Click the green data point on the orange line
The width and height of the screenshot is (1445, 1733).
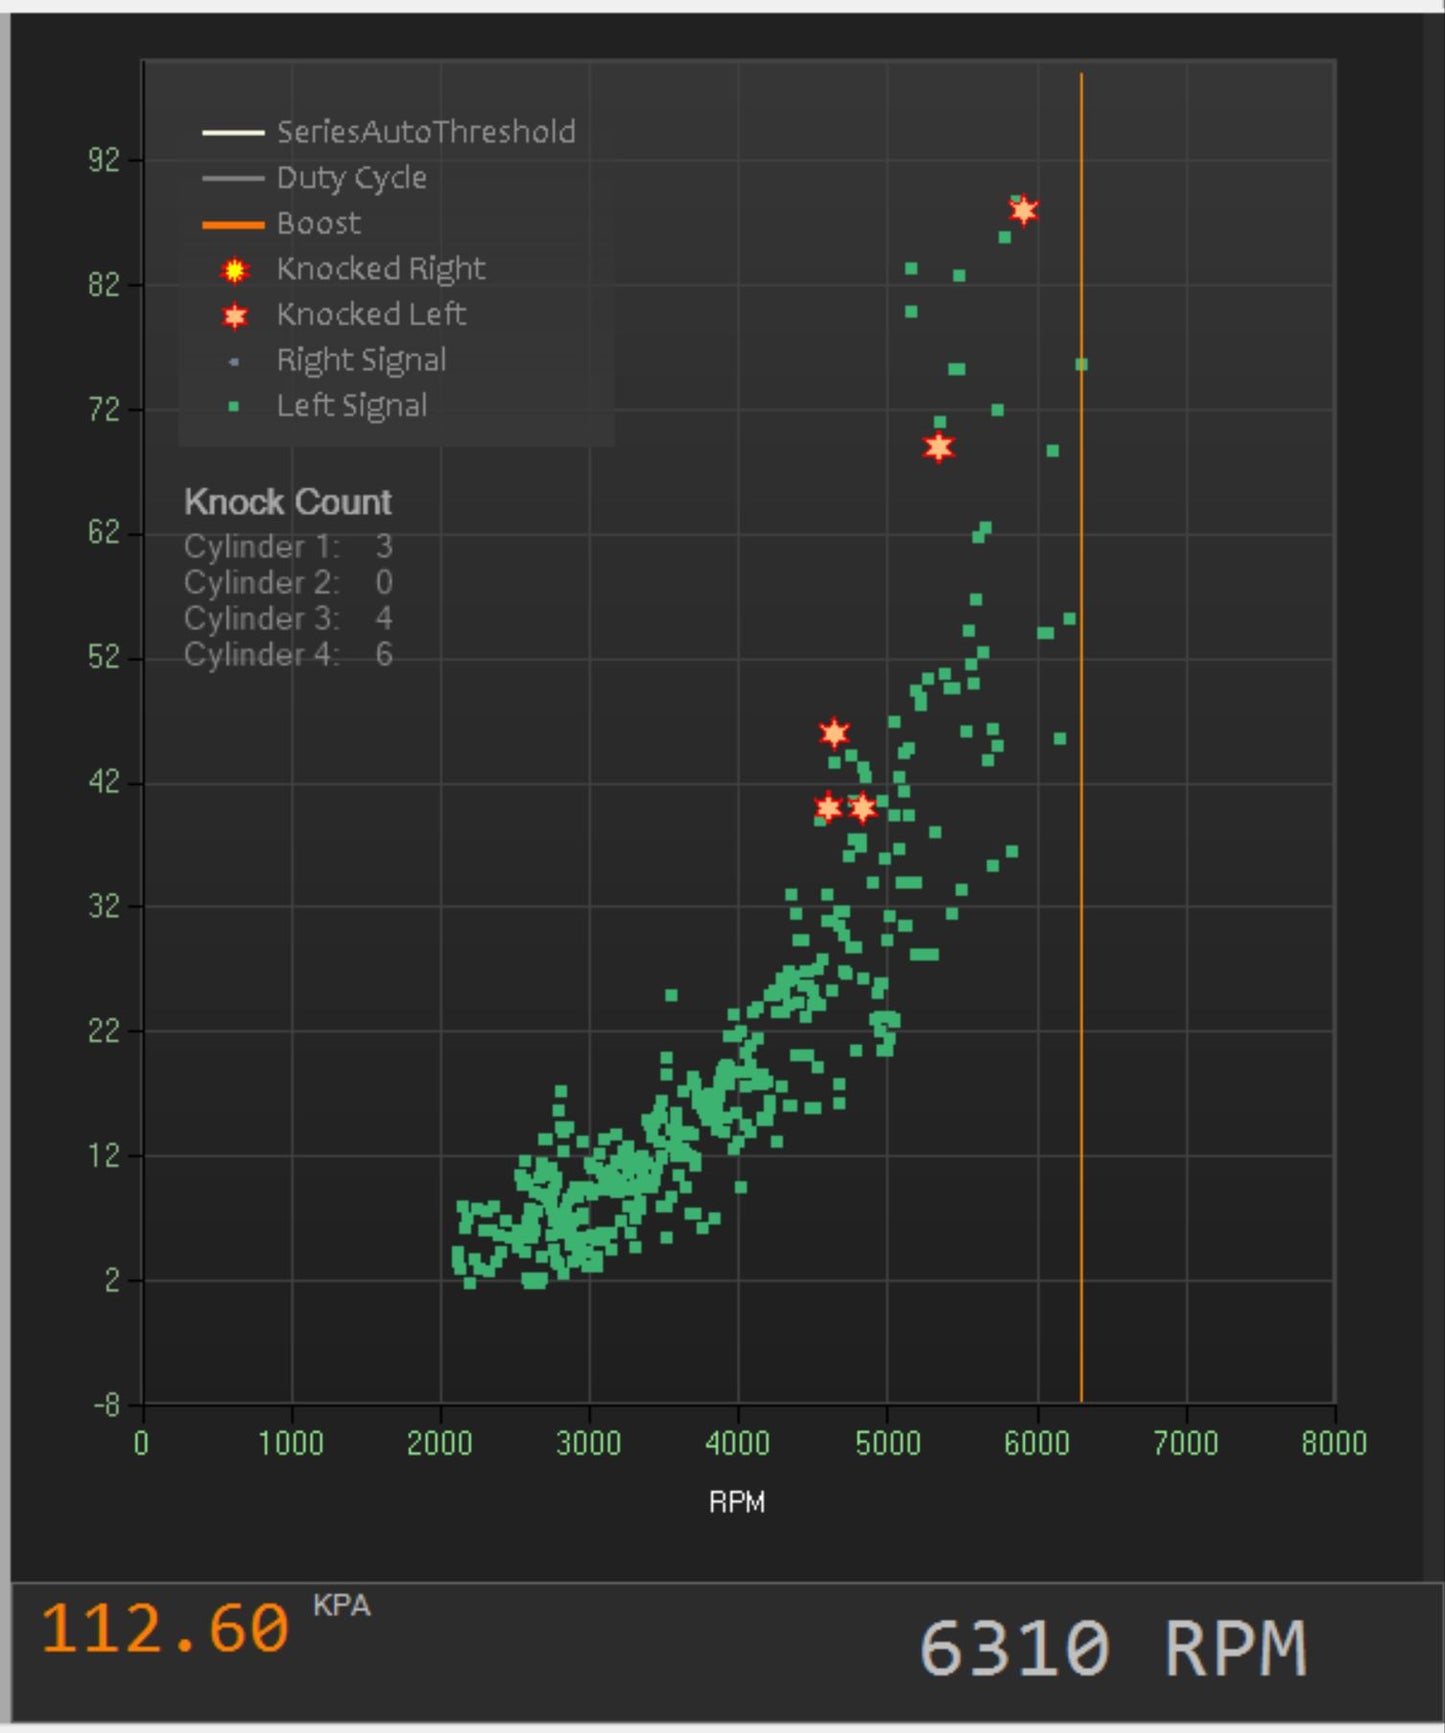pos(1081,365)
